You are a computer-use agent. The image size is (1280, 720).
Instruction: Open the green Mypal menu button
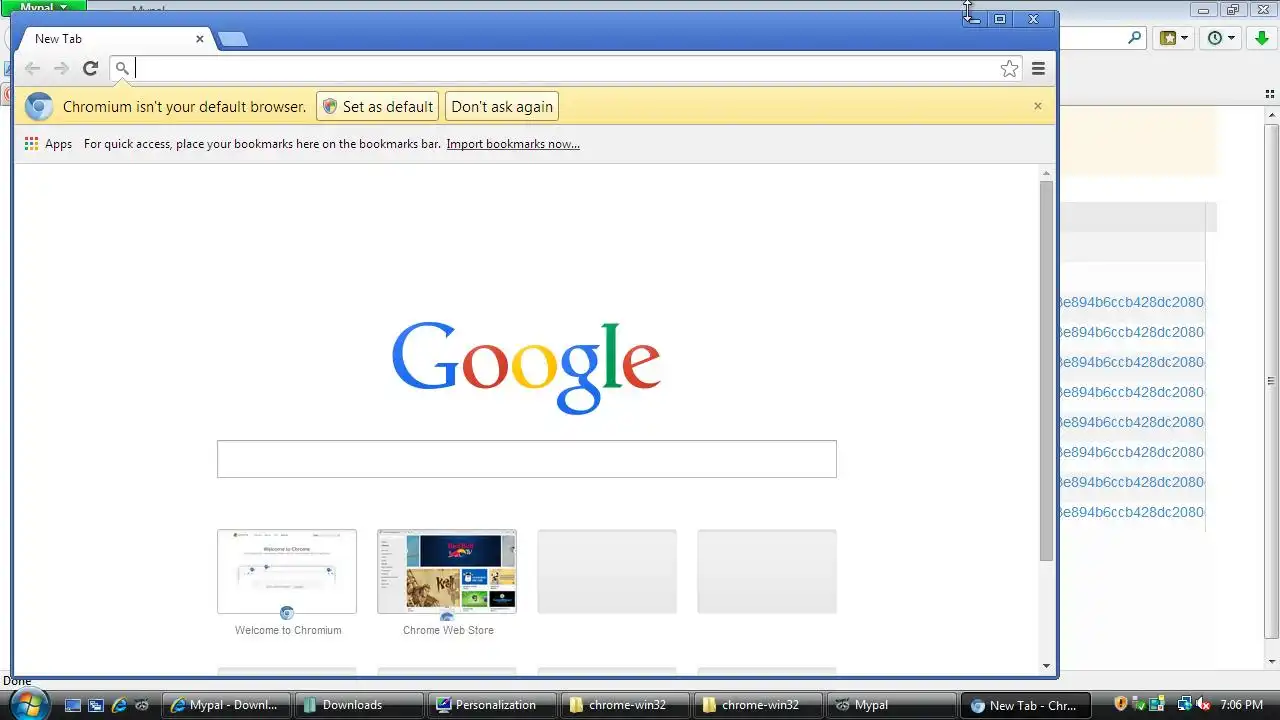tap(43, 7)
